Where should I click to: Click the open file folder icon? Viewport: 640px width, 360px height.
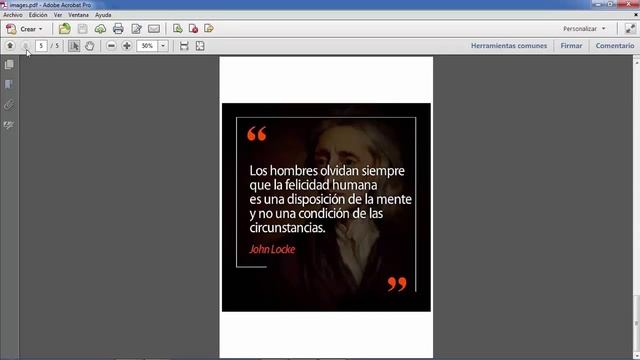(64, 29)
